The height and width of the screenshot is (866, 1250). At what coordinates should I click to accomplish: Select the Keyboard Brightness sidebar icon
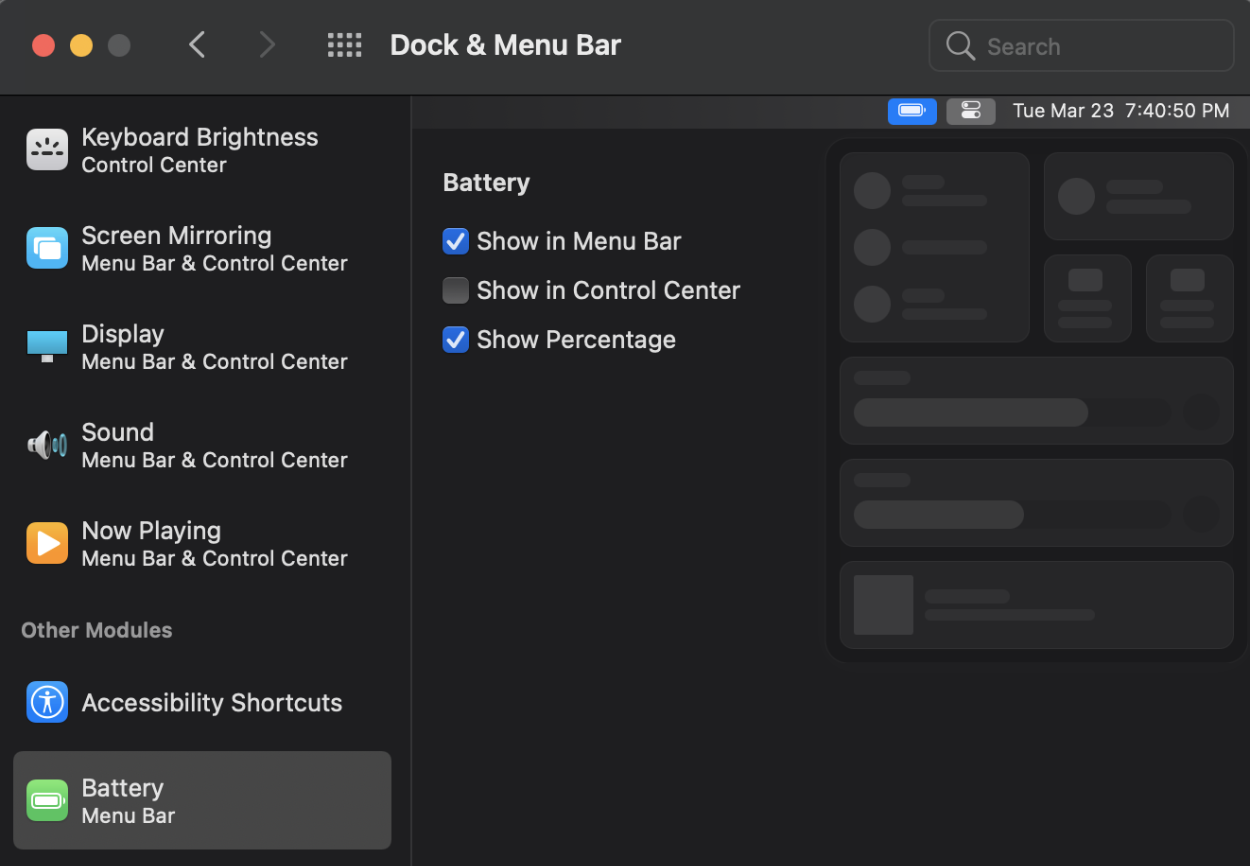(x=46, y=149)
